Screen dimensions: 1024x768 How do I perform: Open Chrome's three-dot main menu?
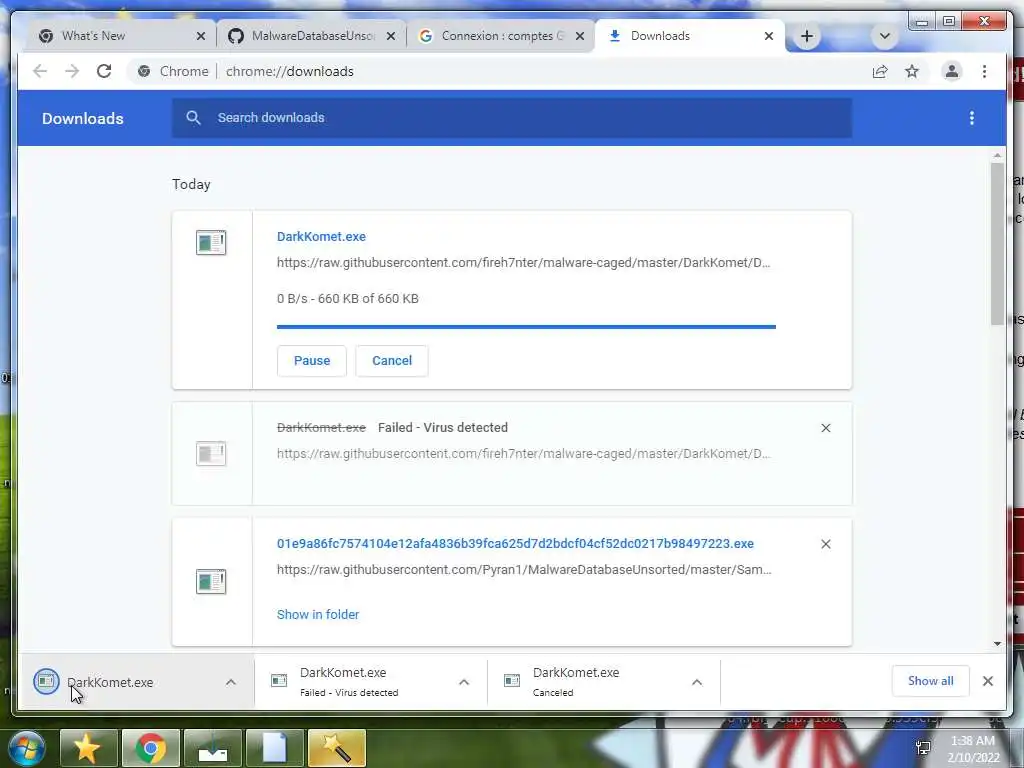coord(984,71)
